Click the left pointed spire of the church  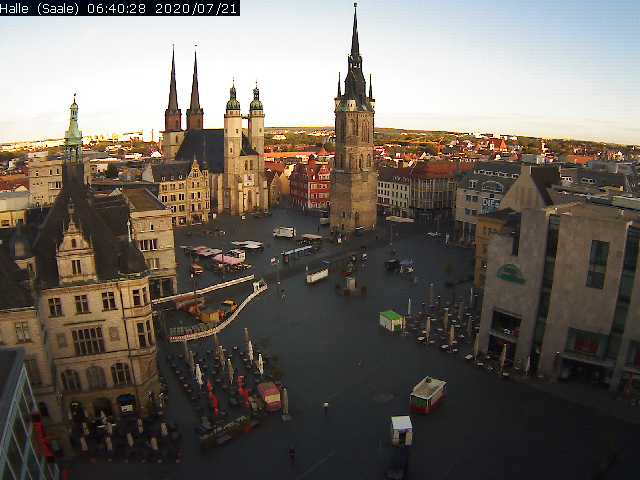(172, 90)
